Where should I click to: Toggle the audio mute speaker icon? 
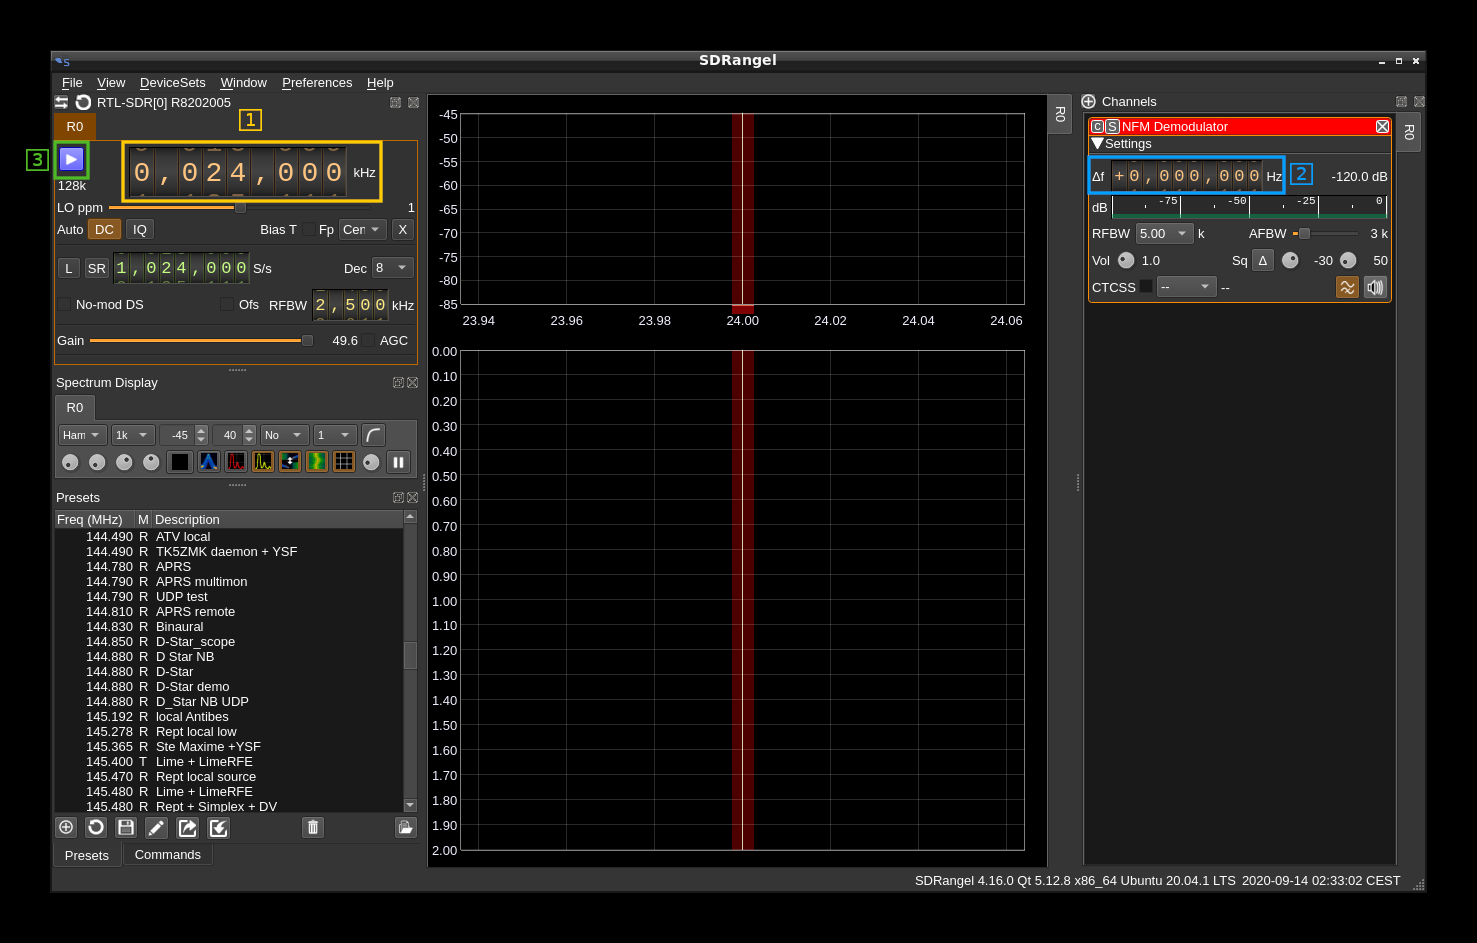coord(1375,287)
